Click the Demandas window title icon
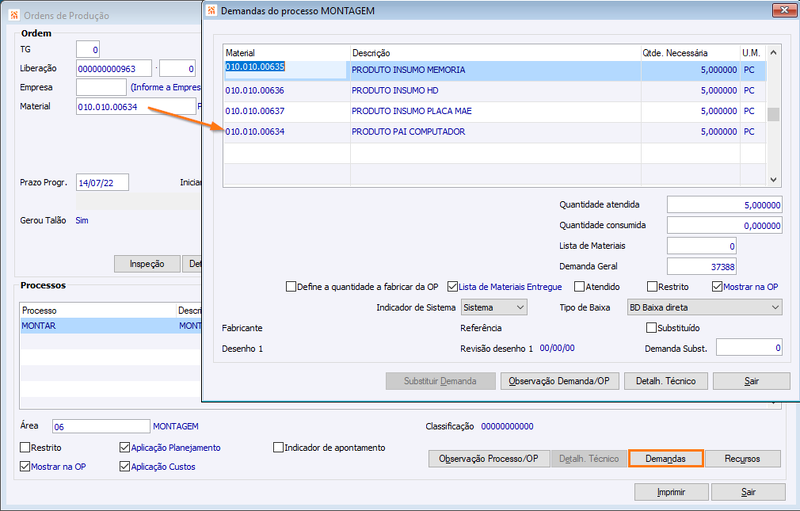The image size is (800, 511). [x=211, y=11]
